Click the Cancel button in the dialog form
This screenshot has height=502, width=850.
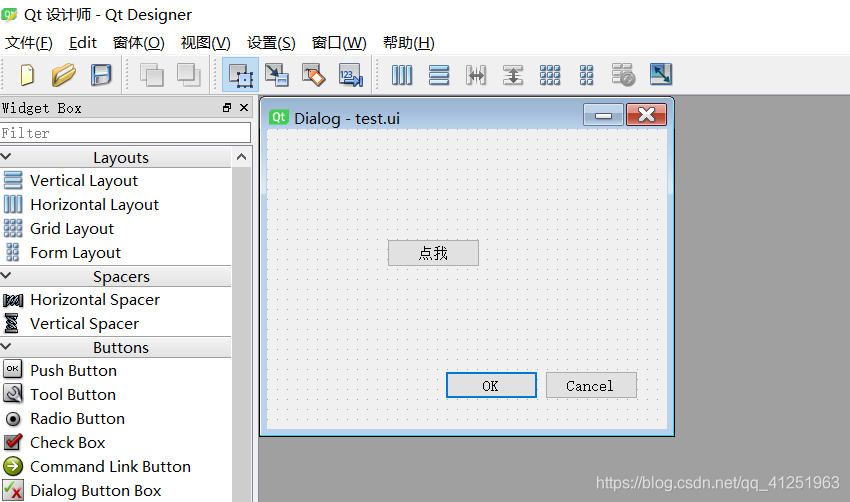tap(591, 385)
